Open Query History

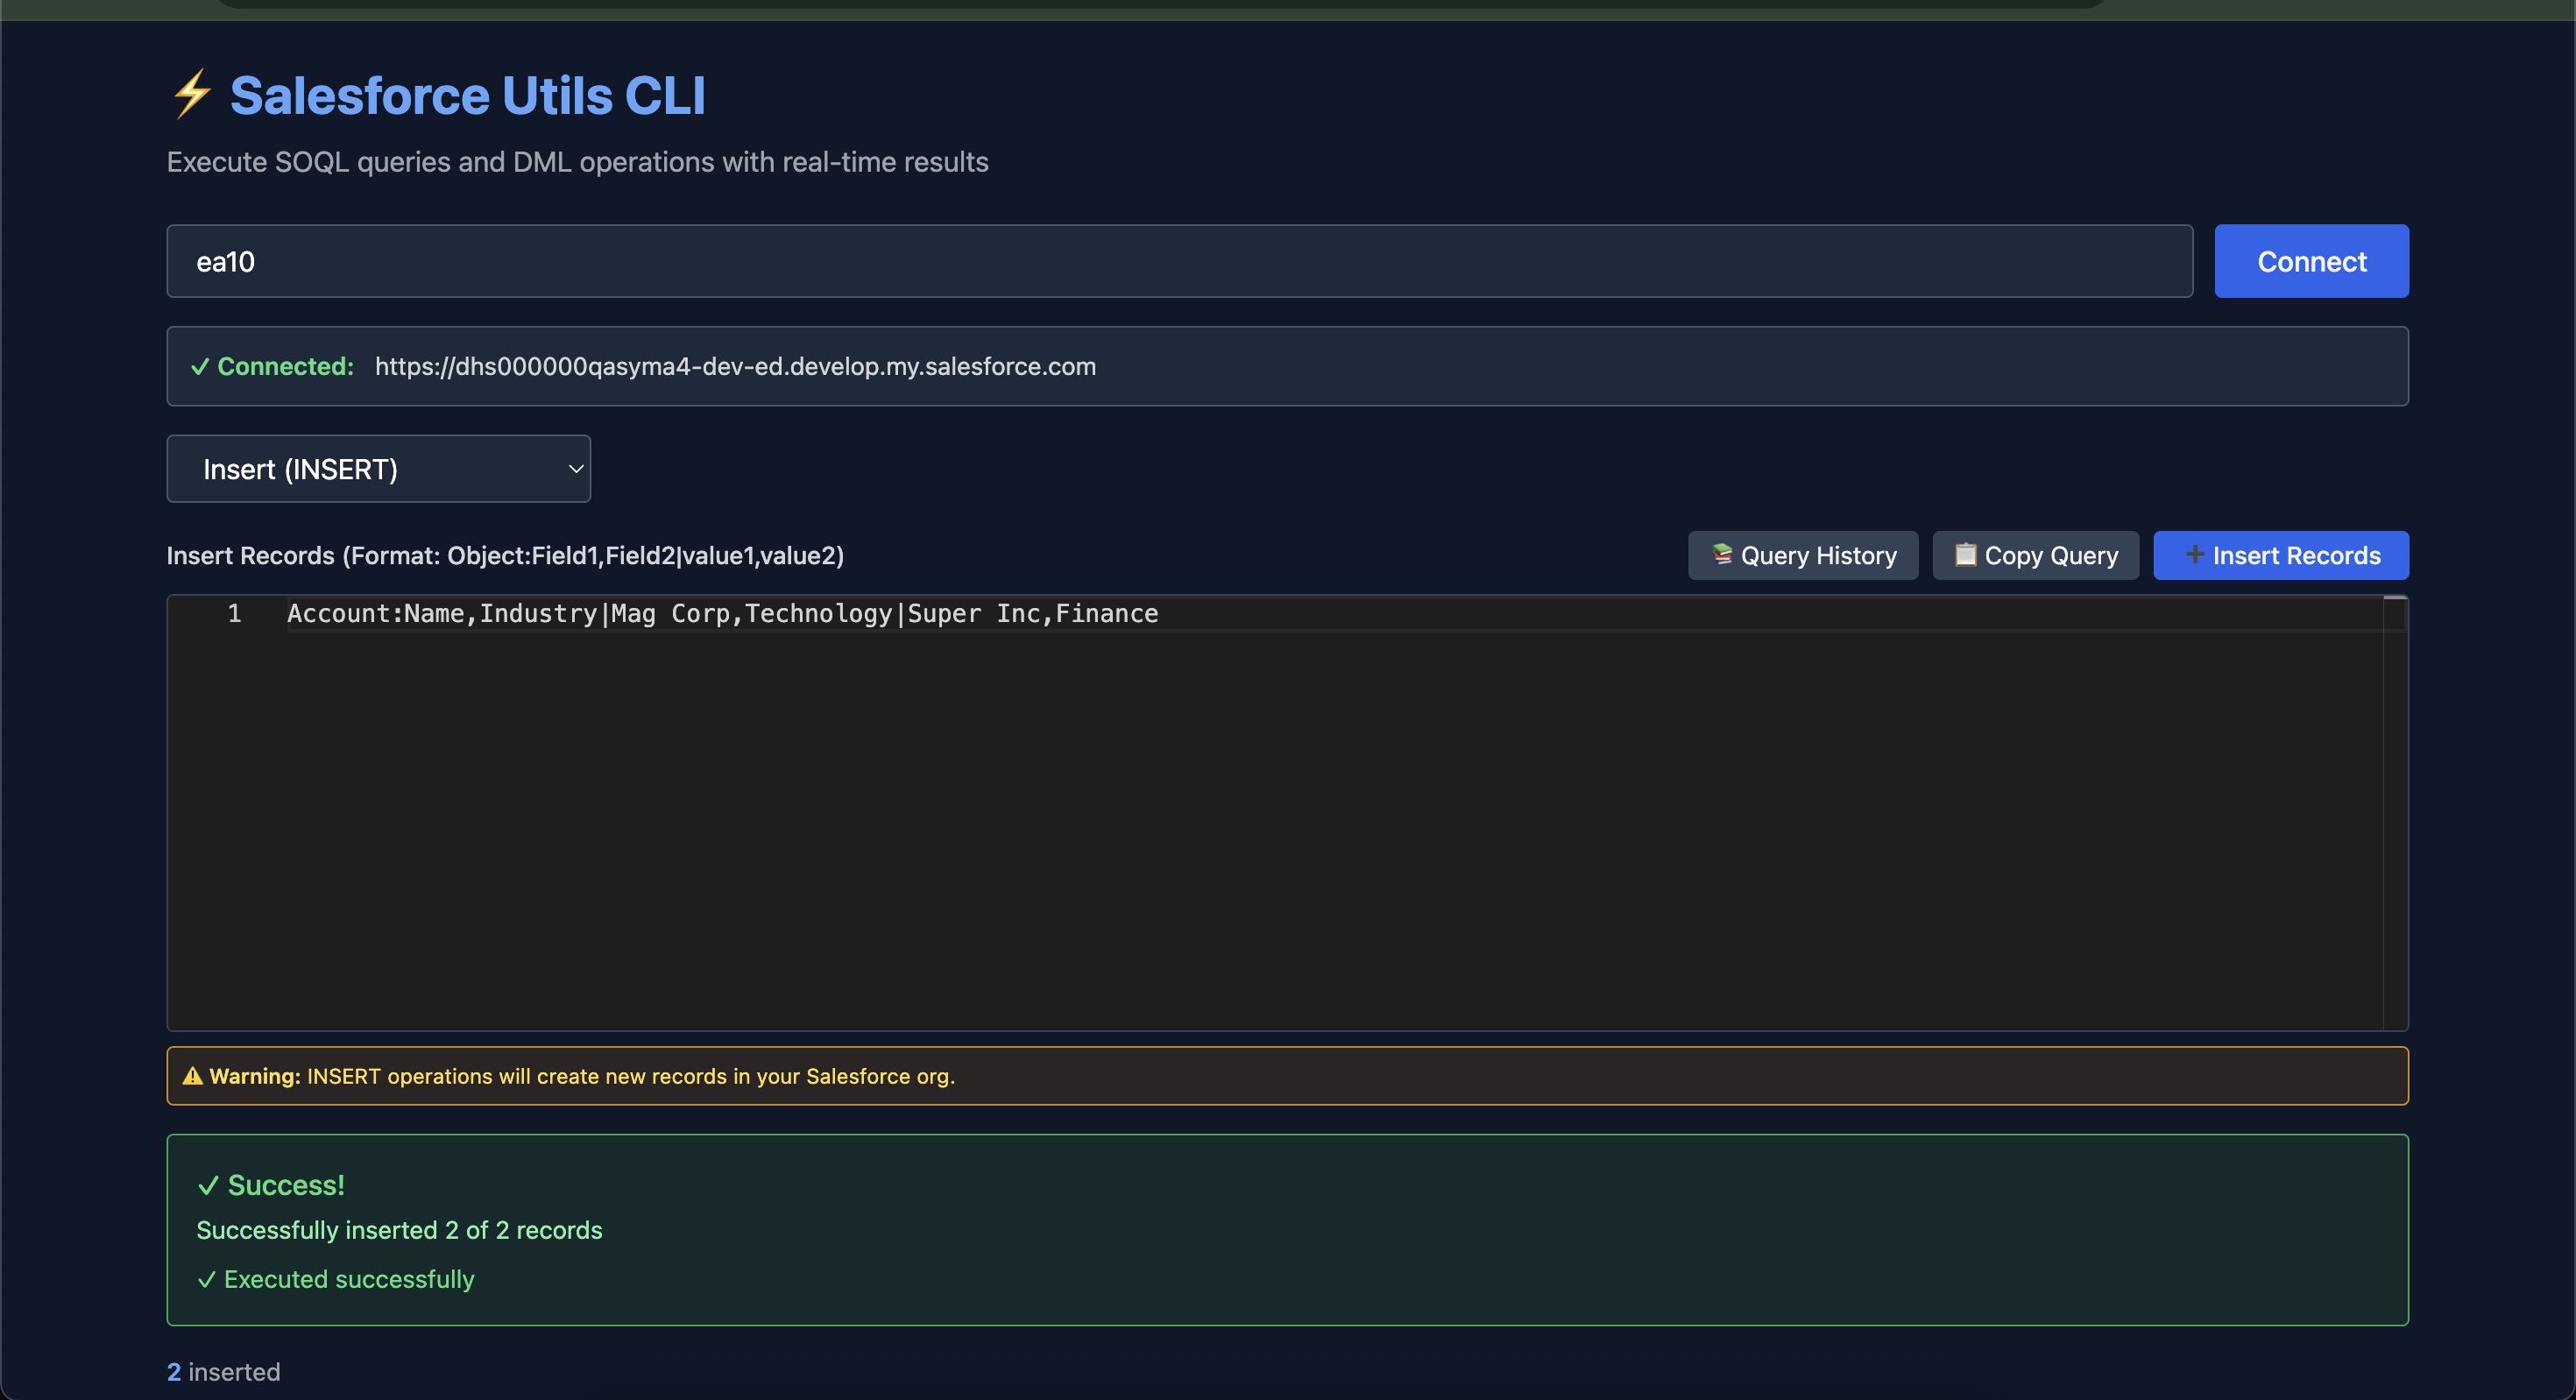1803,556
